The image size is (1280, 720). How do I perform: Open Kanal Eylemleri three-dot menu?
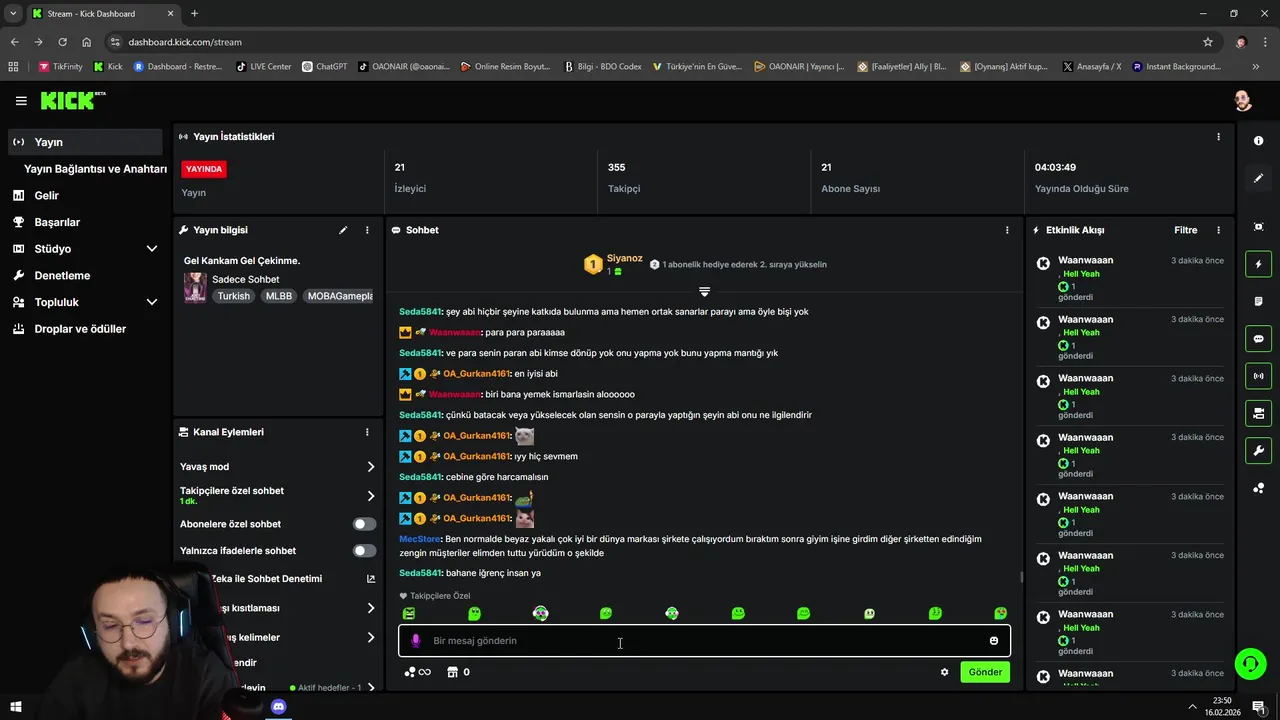pyautogui.click(x=367, y=432)
